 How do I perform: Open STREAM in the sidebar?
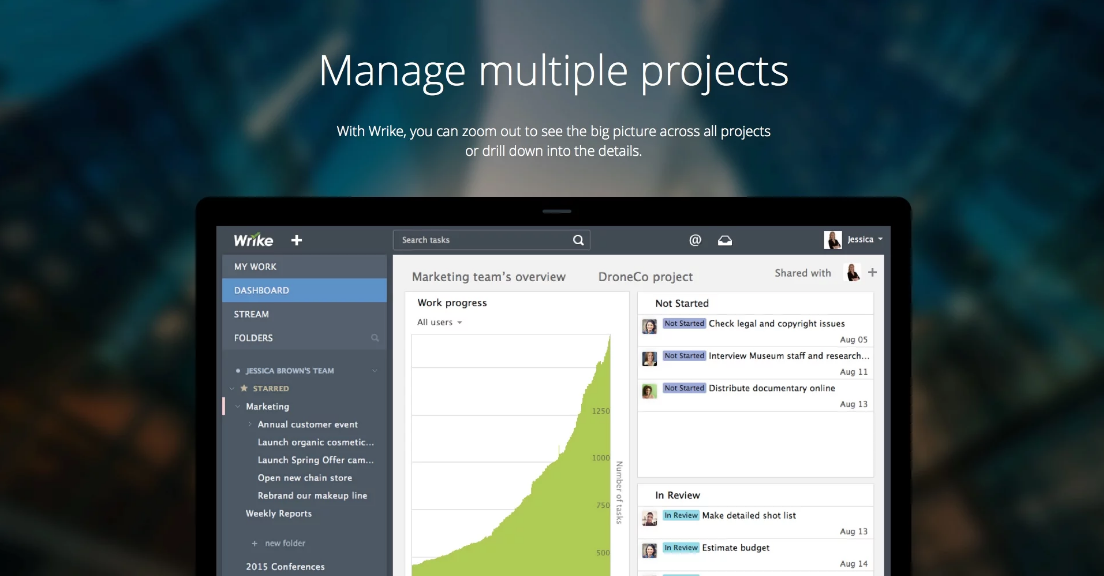coord(252,314)
